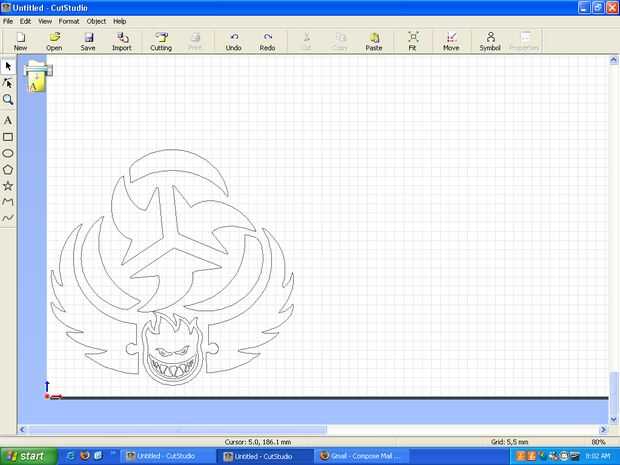620x465 pixels.
Task: Open a file with the Open icon
Action: click(x=54, y=42)
